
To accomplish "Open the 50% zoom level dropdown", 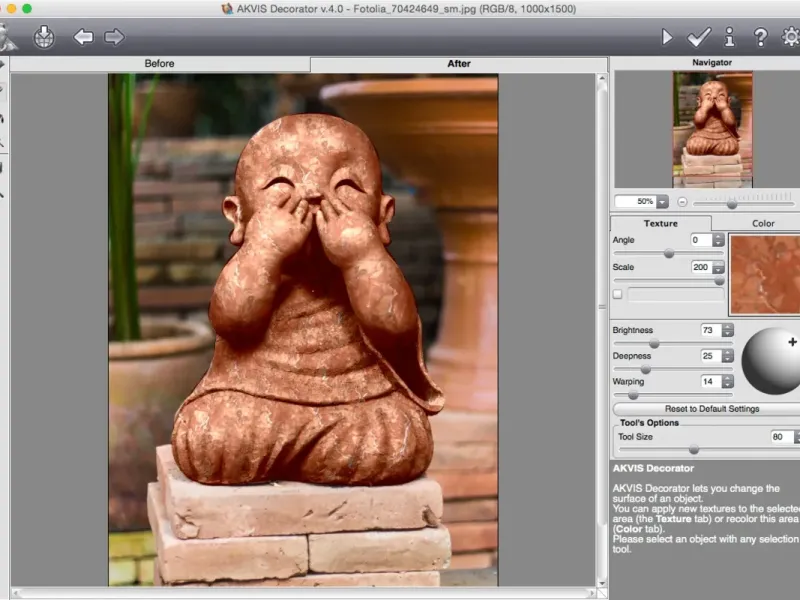I will coord(662,202).
